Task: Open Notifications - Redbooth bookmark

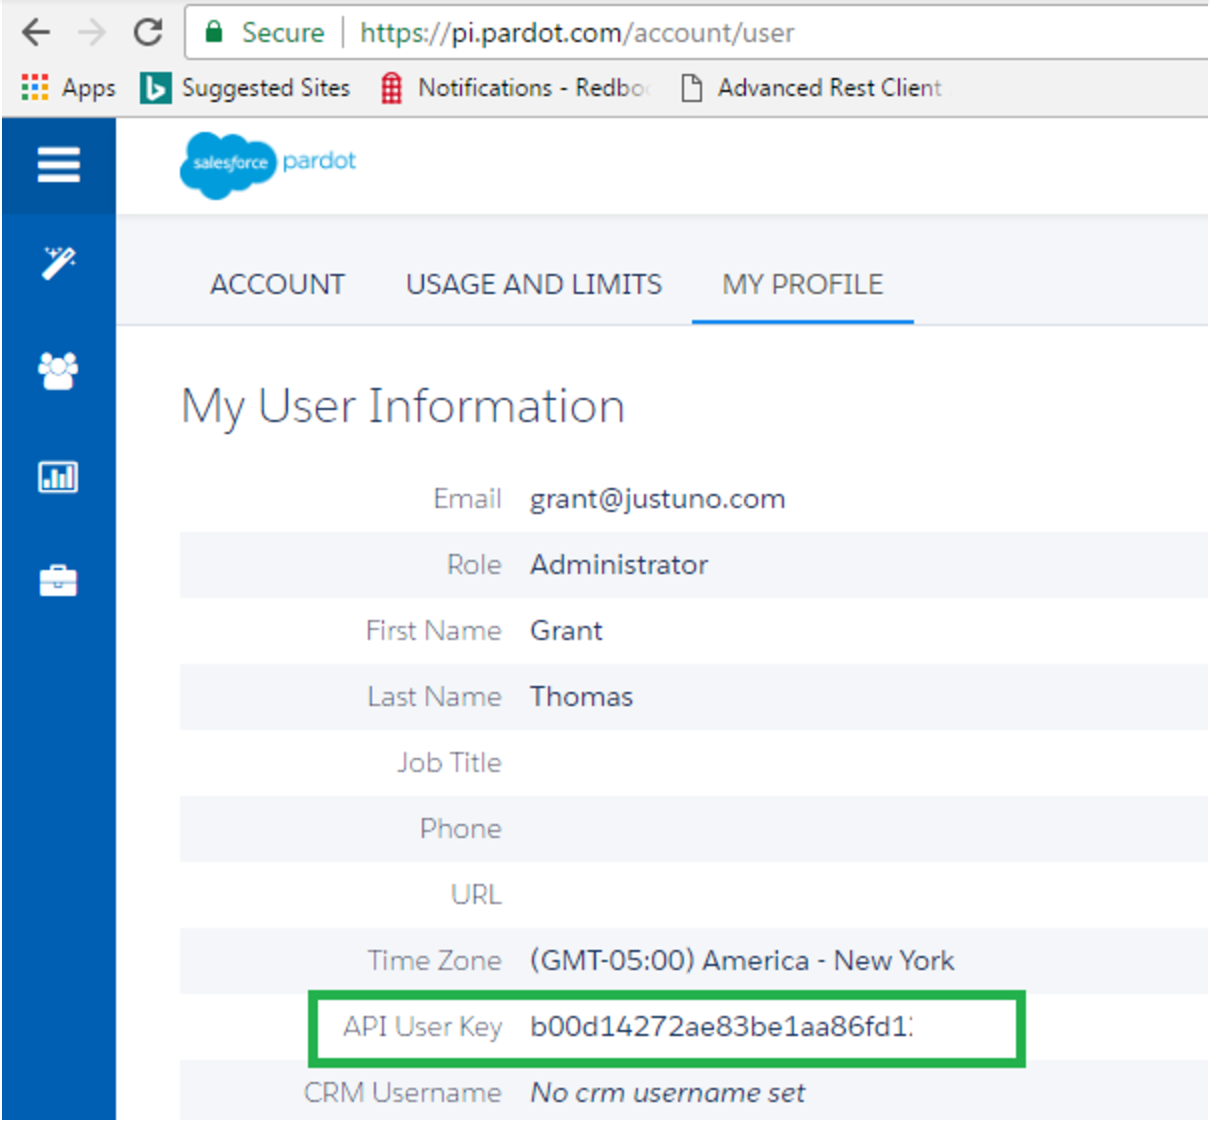Action: tap(515, 88)
